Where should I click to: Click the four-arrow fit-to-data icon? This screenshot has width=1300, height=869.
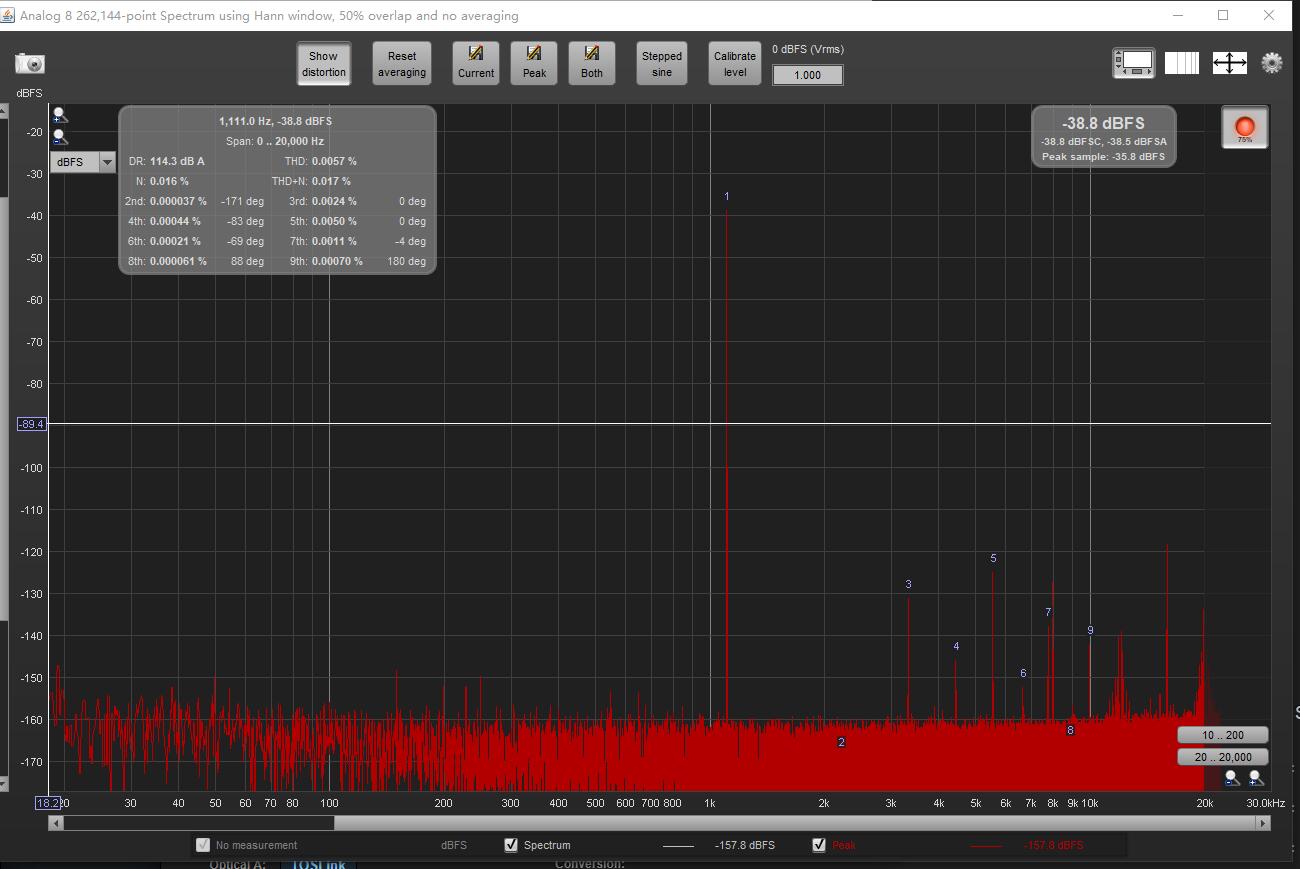pyautogui.click(x=1229, y=63)
